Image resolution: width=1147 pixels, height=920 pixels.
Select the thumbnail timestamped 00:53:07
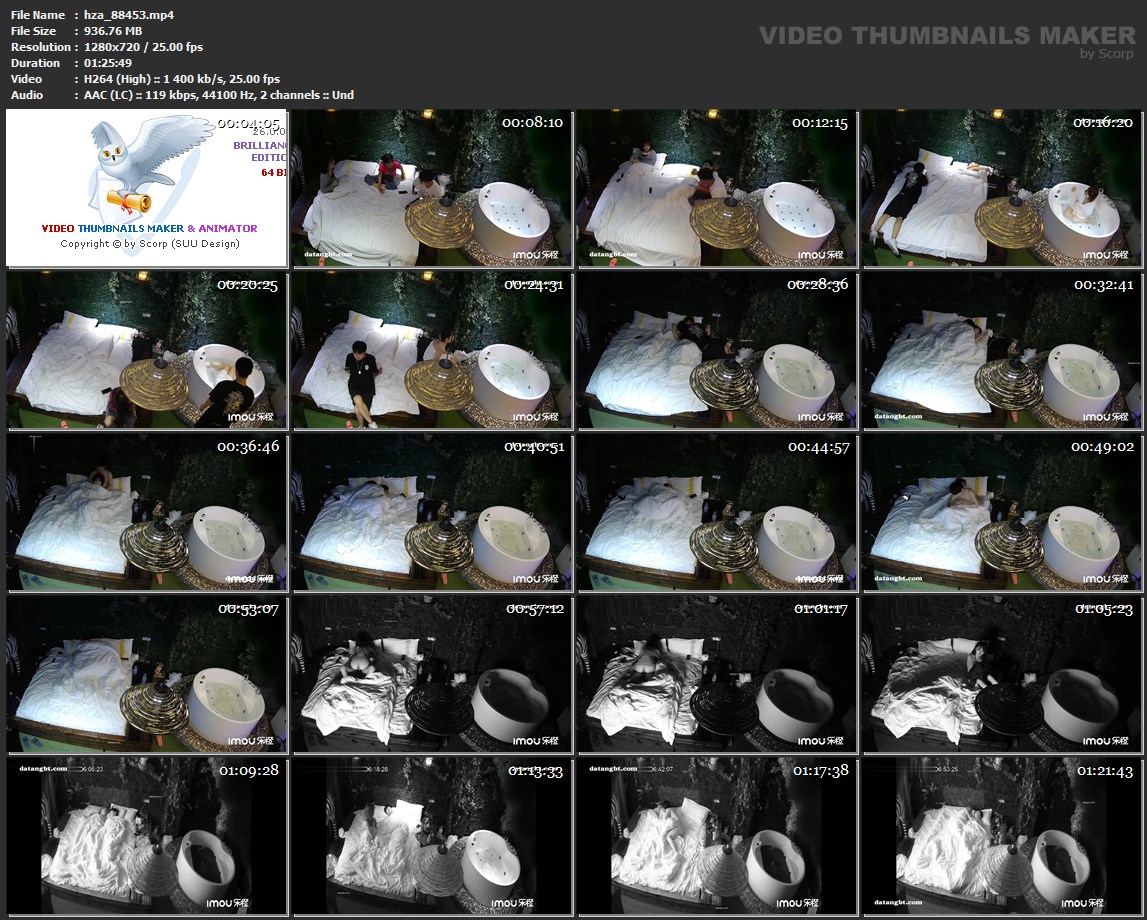tap(146, 674)
